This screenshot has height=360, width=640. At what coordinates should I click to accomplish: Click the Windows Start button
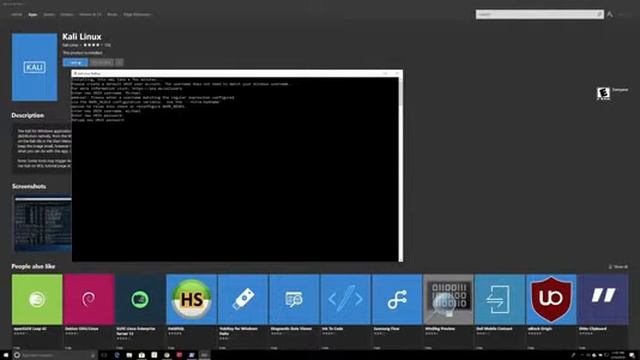tap(6, 355)
